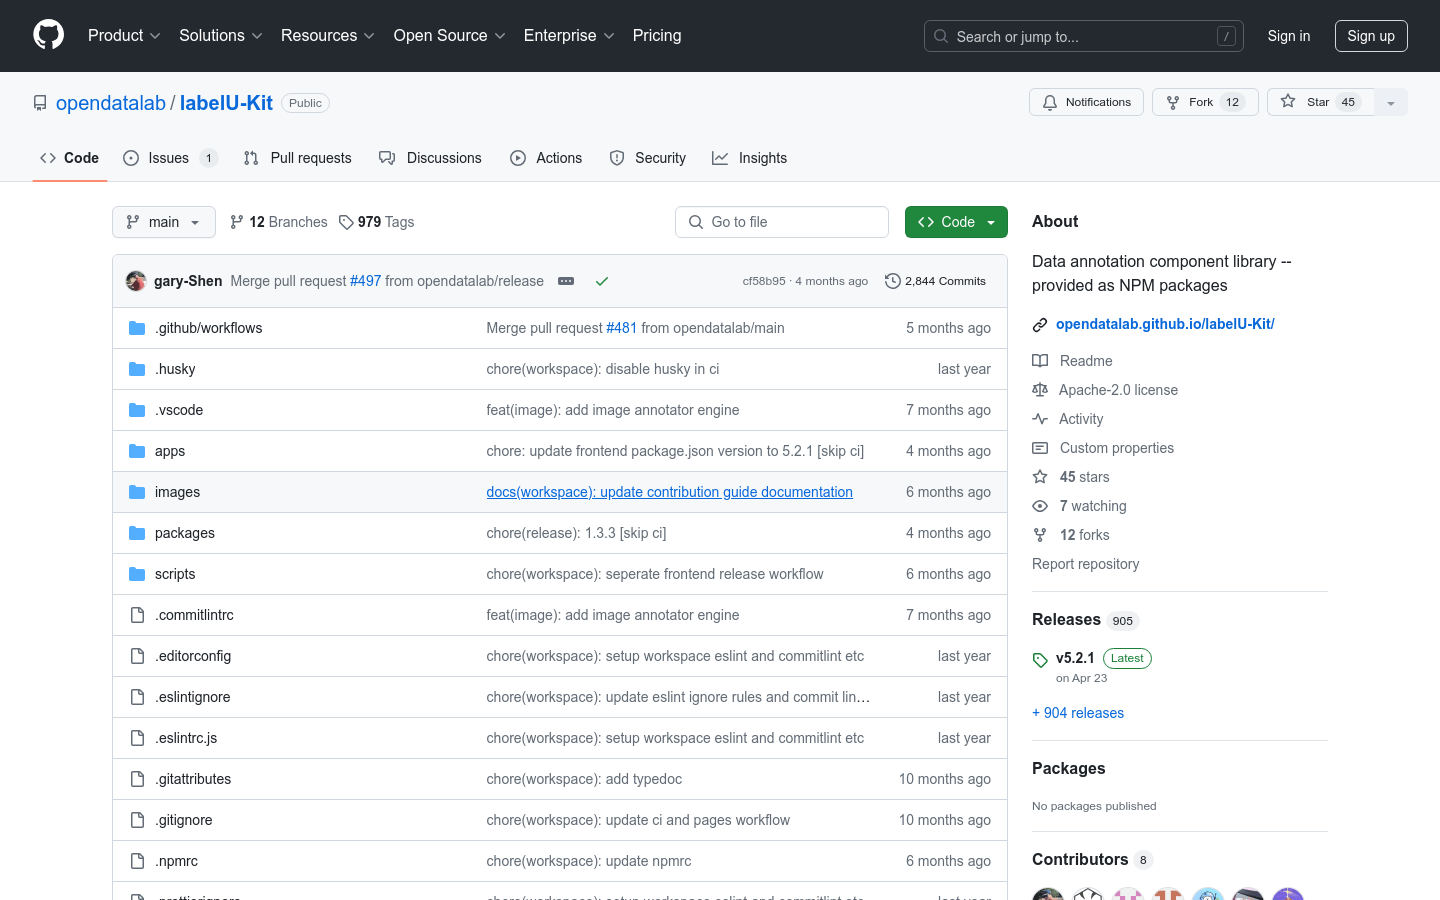Open the apps folder icon
Viewport: 1440px width, 900px height.
(x=137, y=451)
